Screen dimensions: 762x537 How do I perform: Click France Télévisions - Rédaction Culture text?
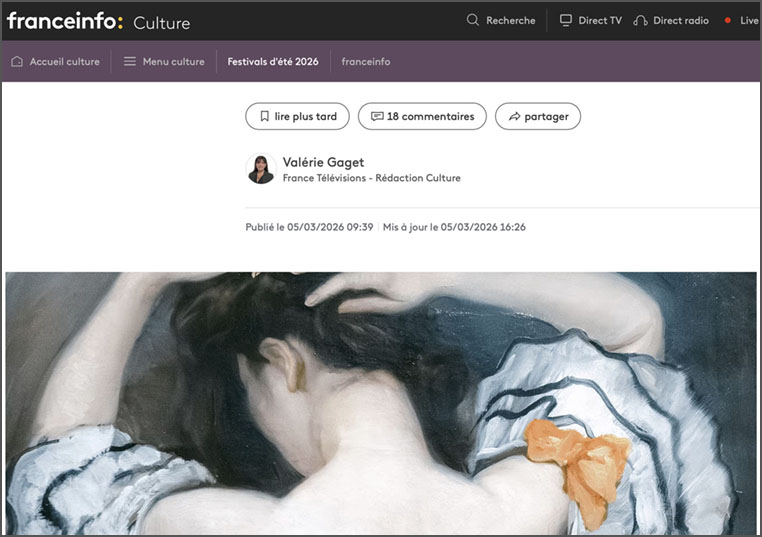[372, 178]
